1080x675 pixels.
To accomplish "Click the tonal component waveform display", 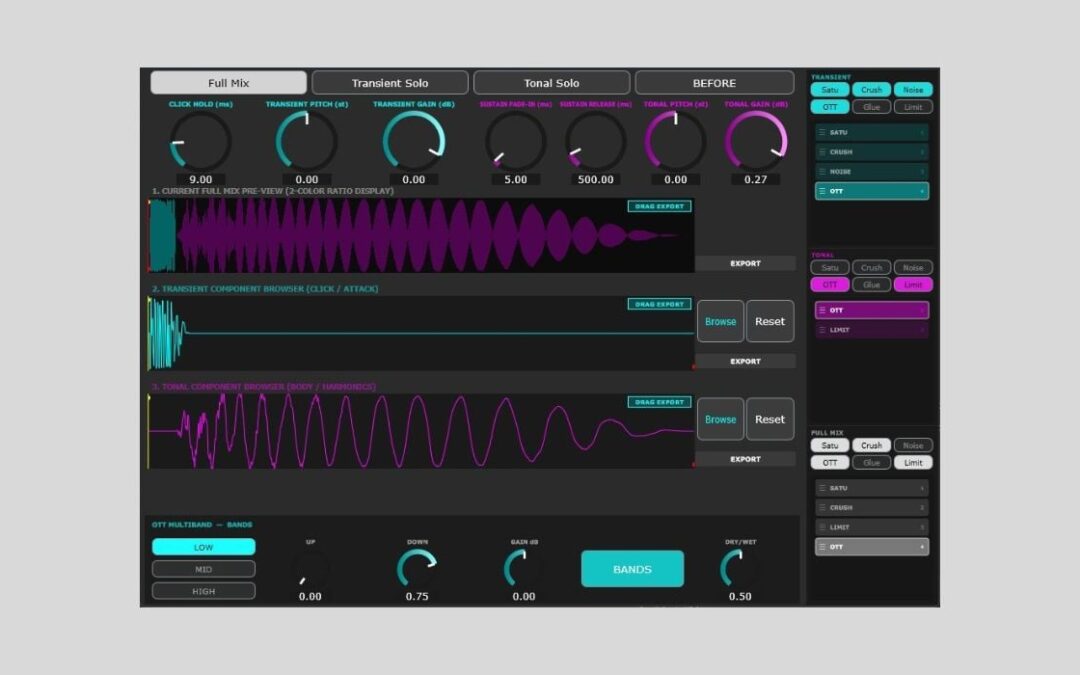I will click(421, 431).
